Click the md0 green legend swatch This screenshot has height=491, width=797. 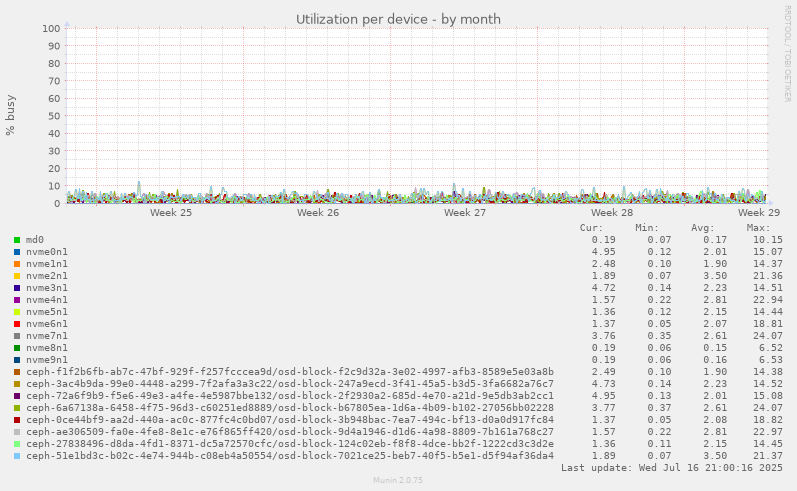(17, 240)
